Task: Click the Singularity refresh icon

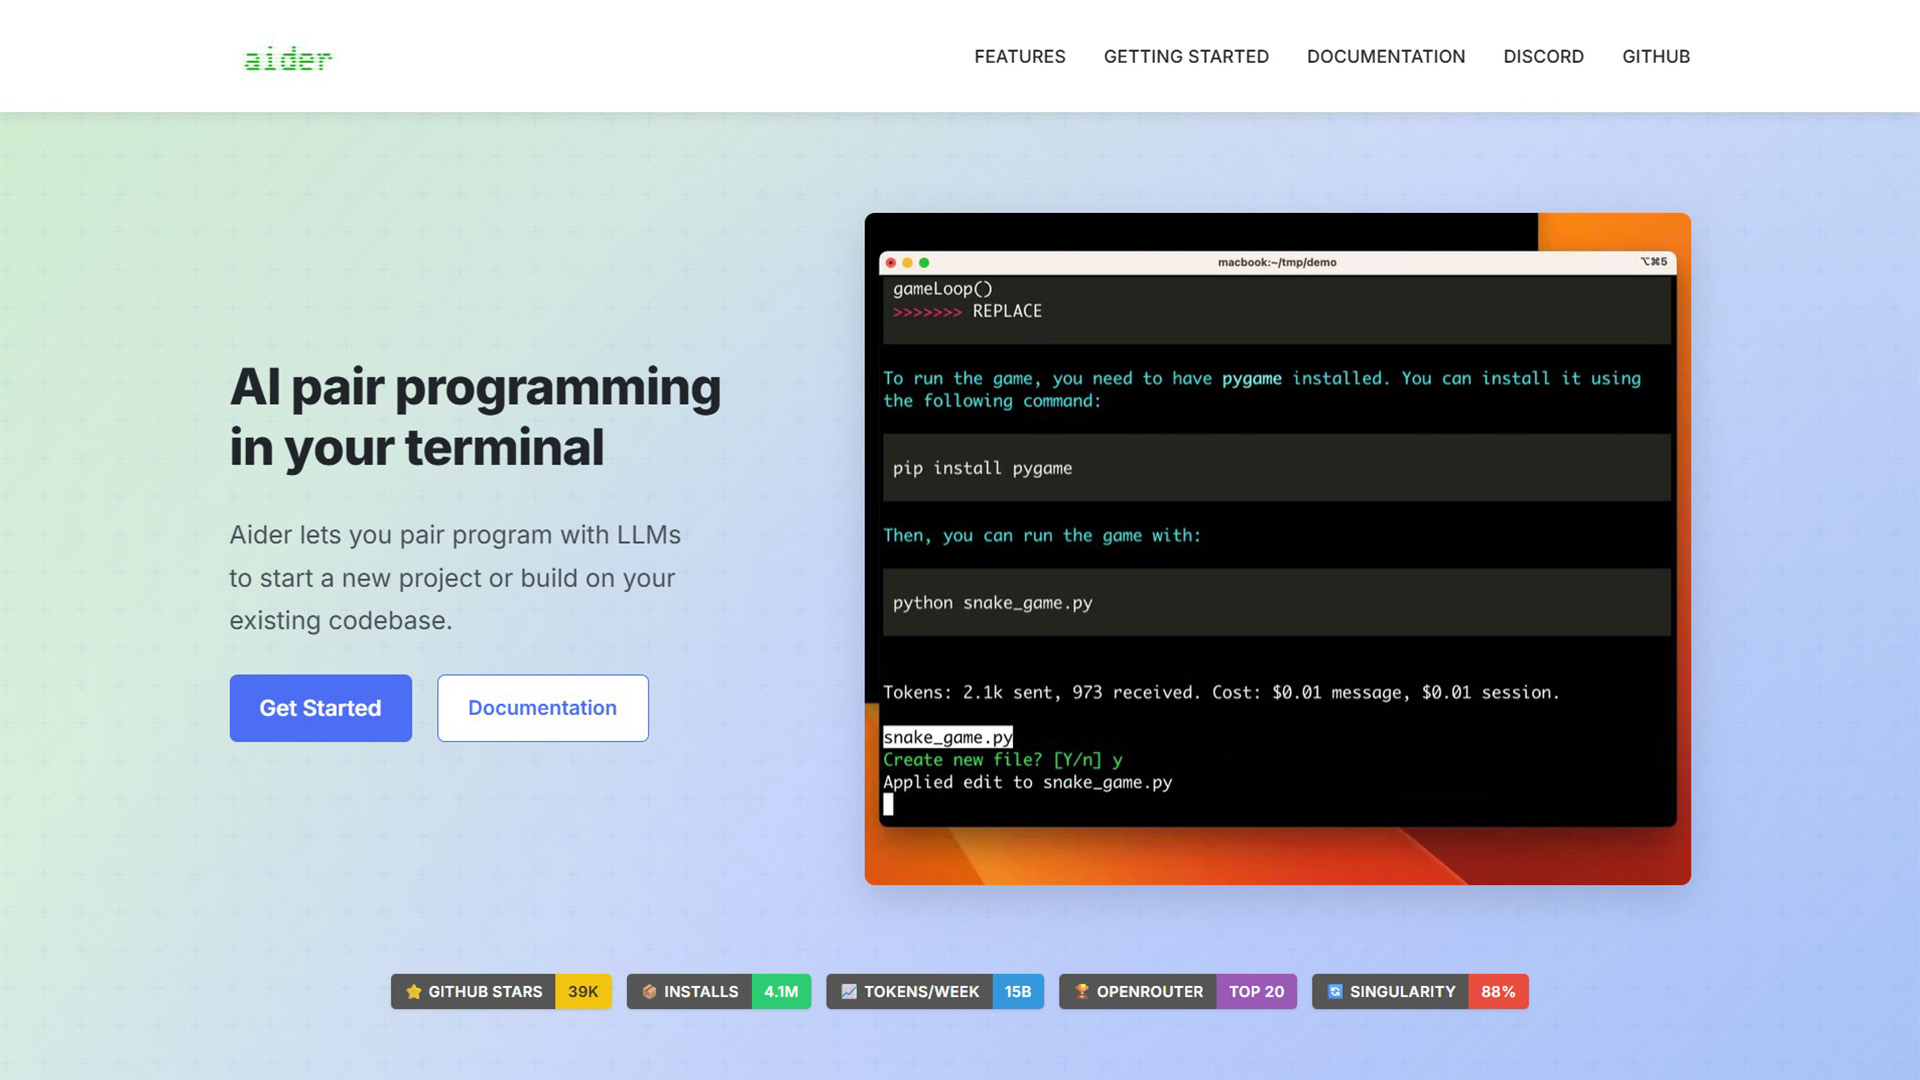Action: (x=1334, y=991)
